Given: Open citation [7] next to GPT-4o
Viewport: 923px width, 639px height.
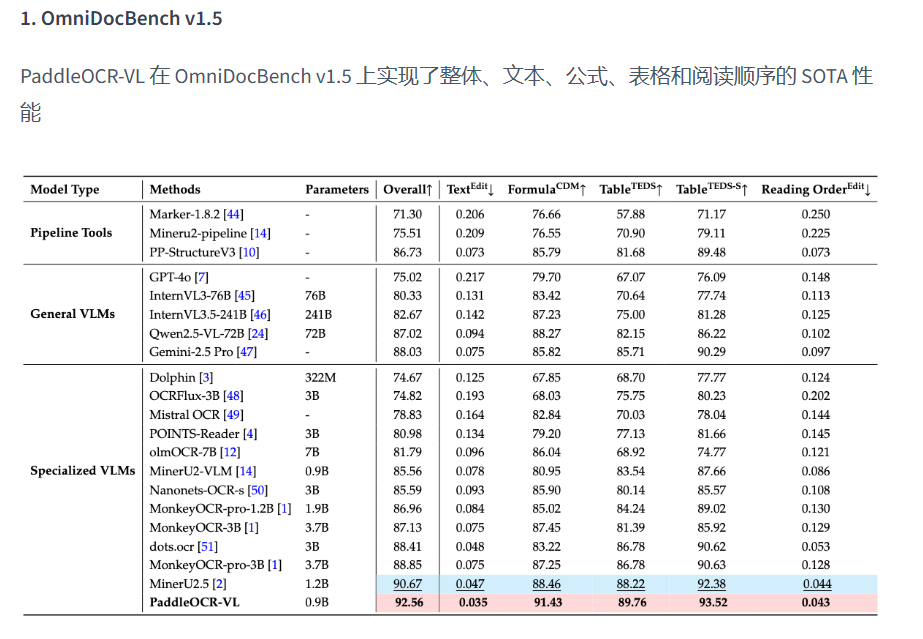Looking at the screenshot, I should 201,277.
